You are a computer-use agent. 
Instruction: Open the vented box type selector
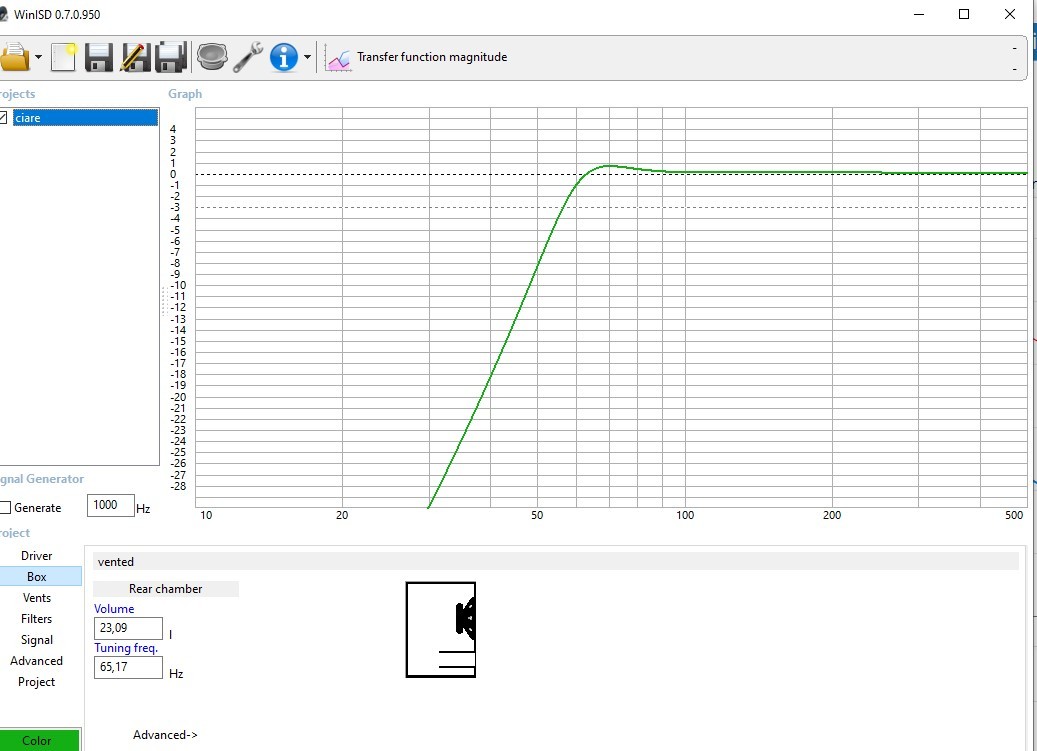(556, 561)
